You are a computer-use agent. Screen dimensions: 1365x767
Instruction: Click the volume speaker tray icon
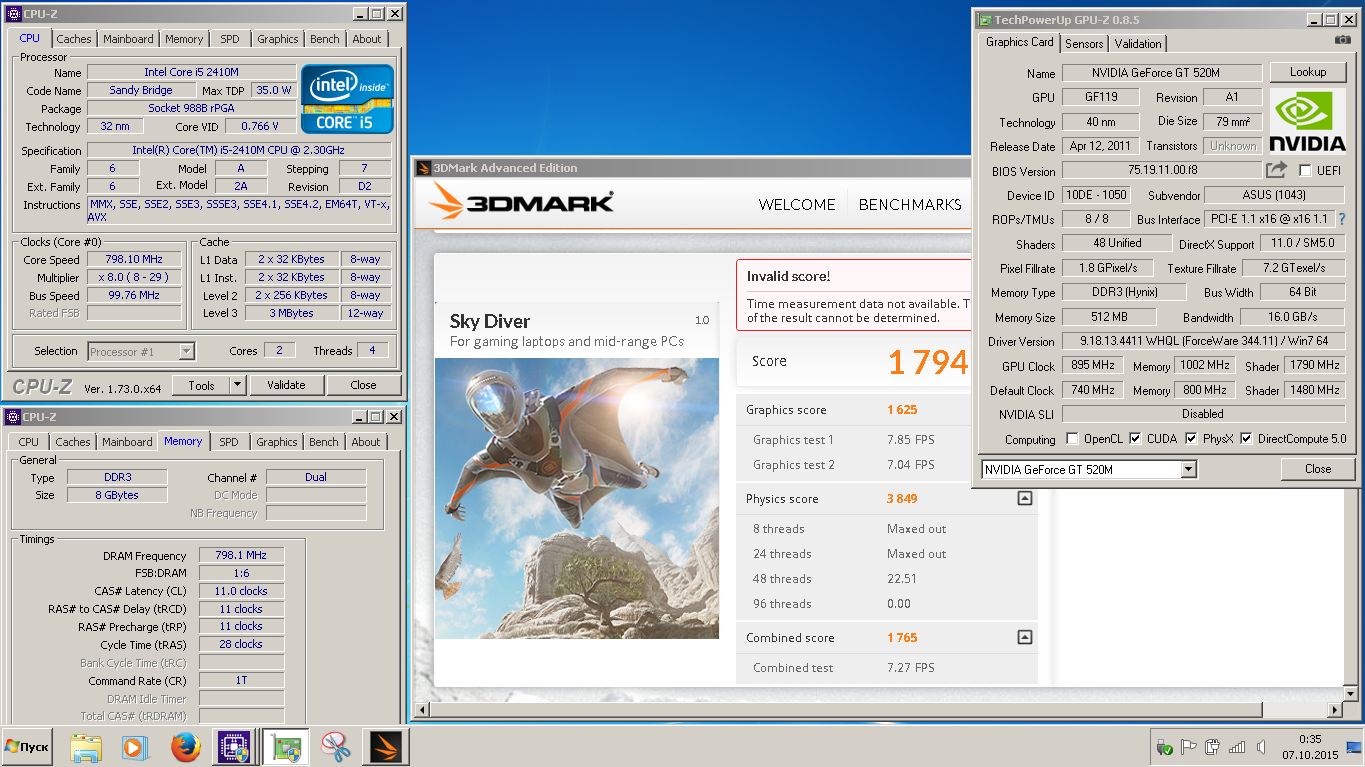pos(1261,747)
